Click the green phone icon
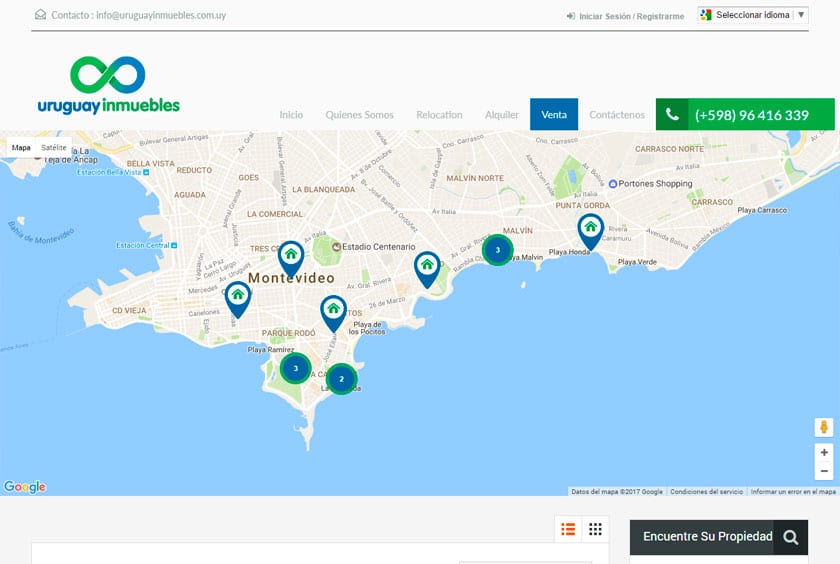This screenshot has height=564, width=840. point(672,114)
